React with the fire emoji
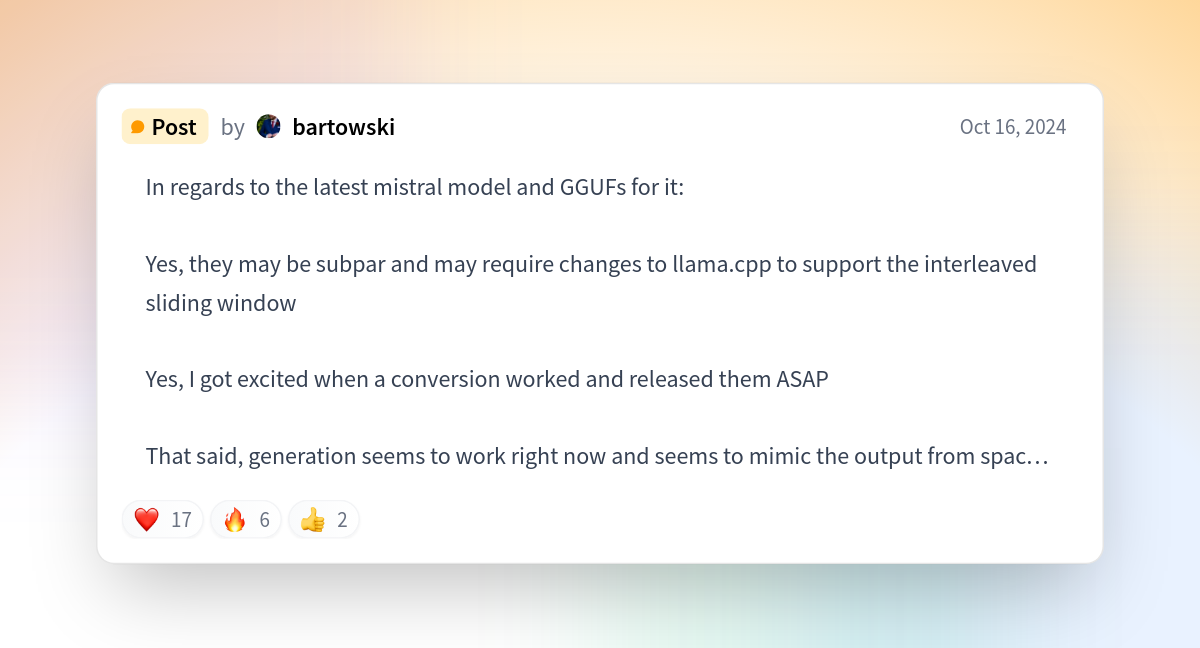Viewport: 1200px width, 648px height. [x=235, y=520]
